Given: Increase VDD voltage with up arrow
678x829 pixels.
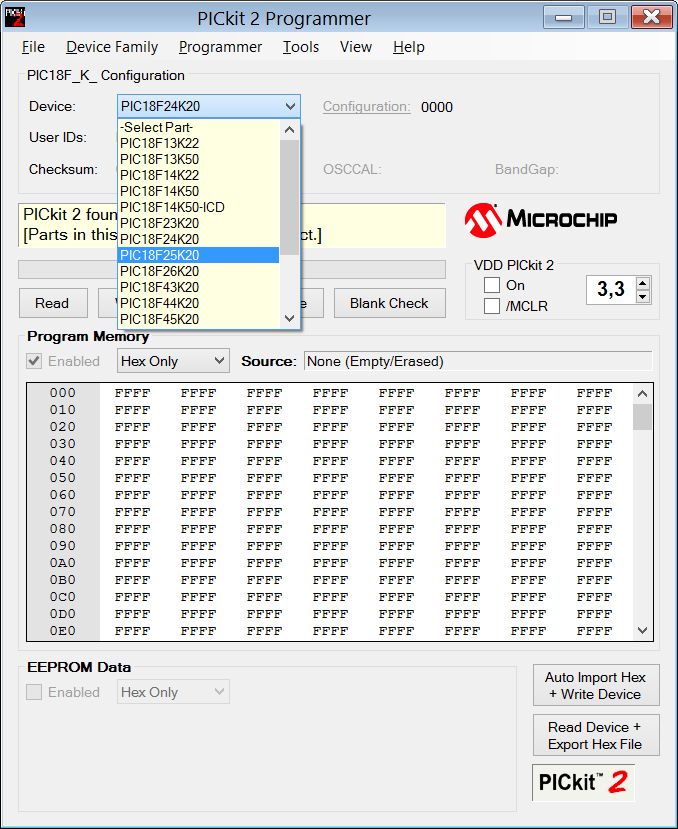Looking at the screenshot, I should click(x=643, y=283).
